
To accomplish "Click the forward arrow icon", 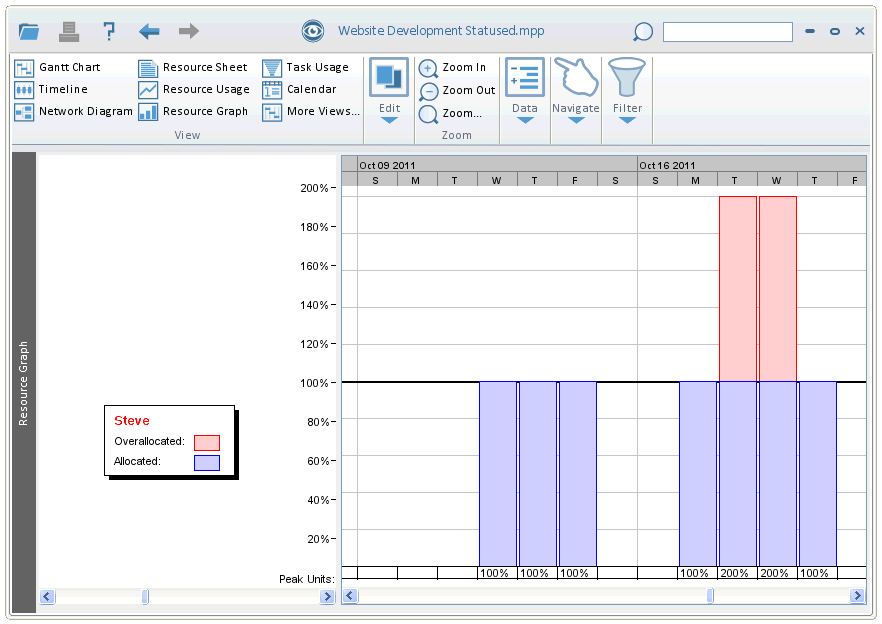I will (x=188, y=31).
